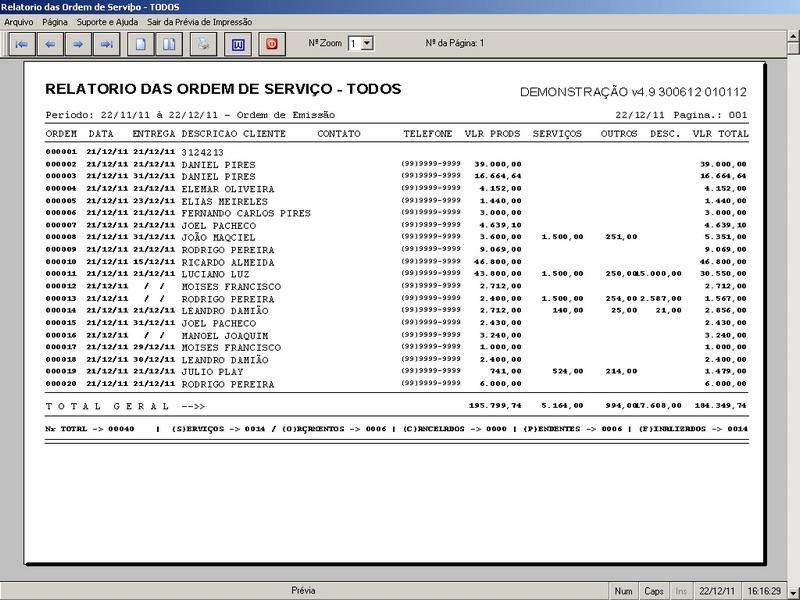Go to the first page using the toolbar arrow
This screenshot has height=600, width=800.
pos(21,44)
